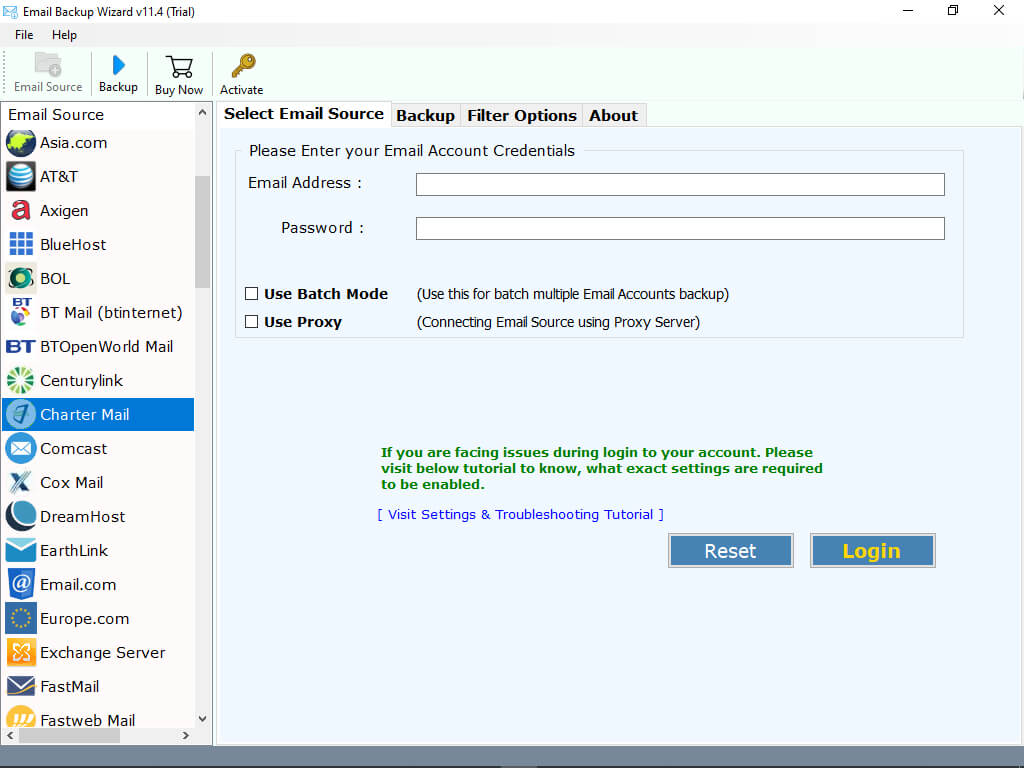
Task: Open the File menu
Action: (x=24, y=35)
